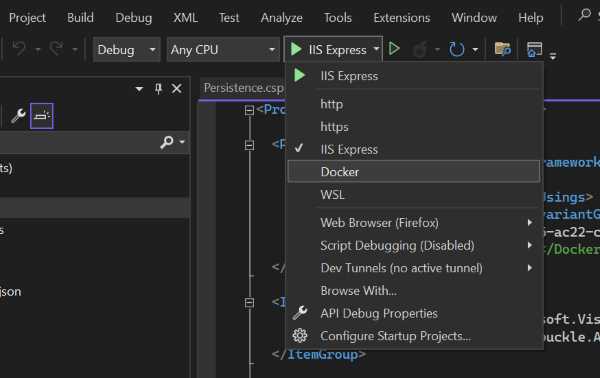600x378 pixels.
Task: Select the http launch profile
Action: [413, 104]
